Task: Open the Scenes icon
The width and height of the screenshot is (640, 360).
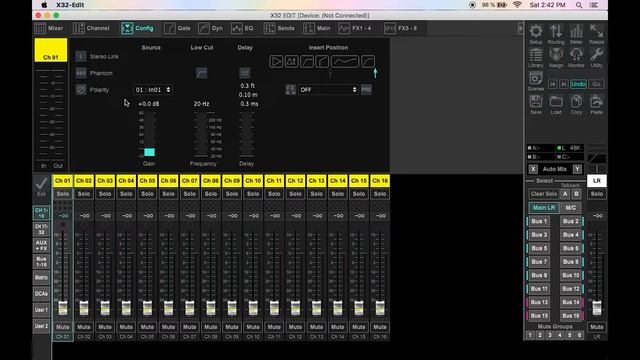Action: [x=536, y=78]
